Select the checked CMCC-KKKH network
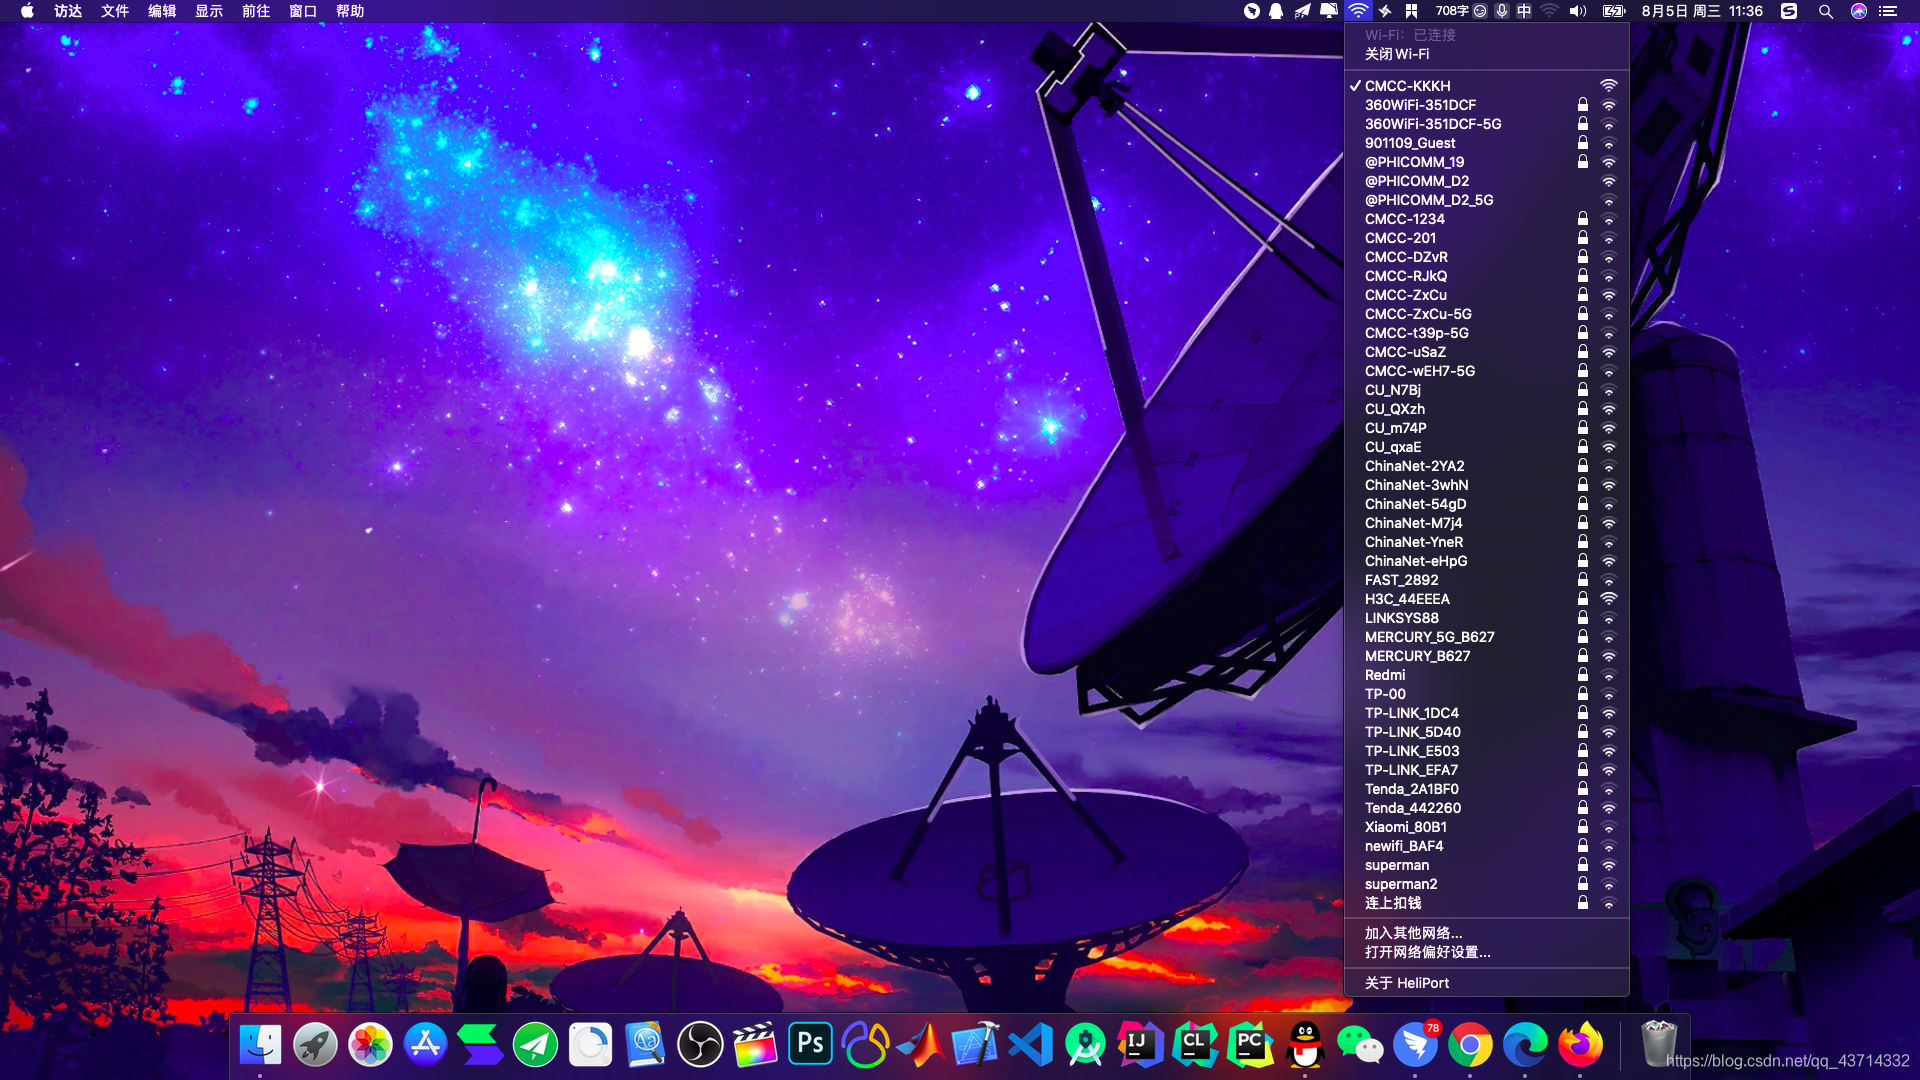Viewport: 1920px width, 1080px height. point(1407,86)
